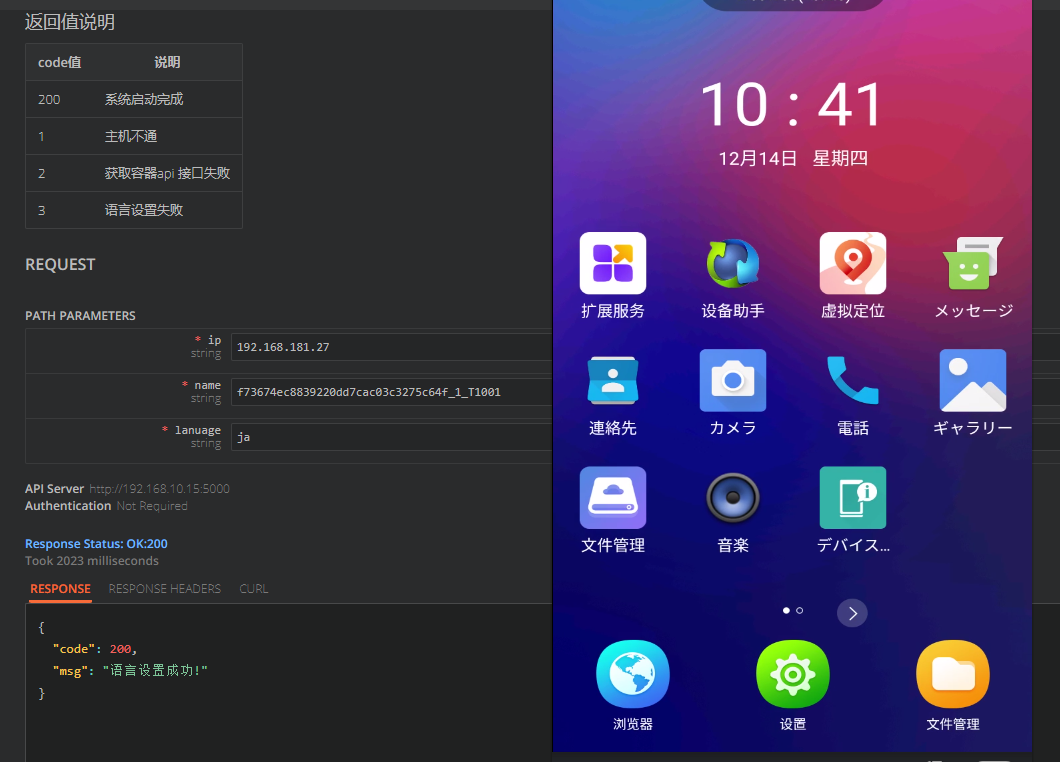Open the デバイス device info app

(852, 497)
